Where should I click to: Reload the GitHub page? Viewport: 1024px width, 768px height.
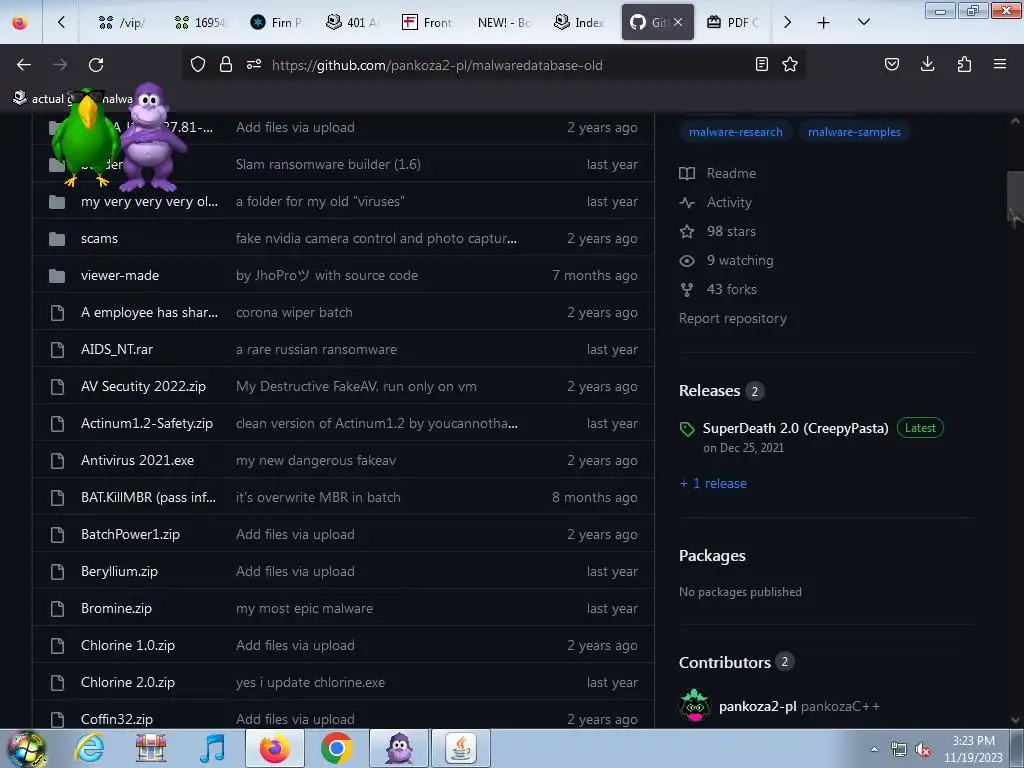[x=96, y=65]
